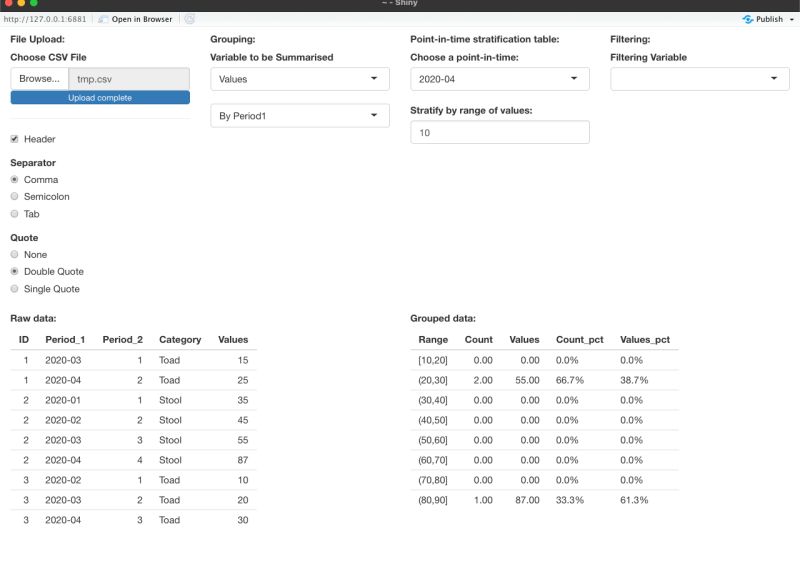Click the Browse button to choose a CSV
The height and width of the screenshot is (582, 800).
click(38, 78)
